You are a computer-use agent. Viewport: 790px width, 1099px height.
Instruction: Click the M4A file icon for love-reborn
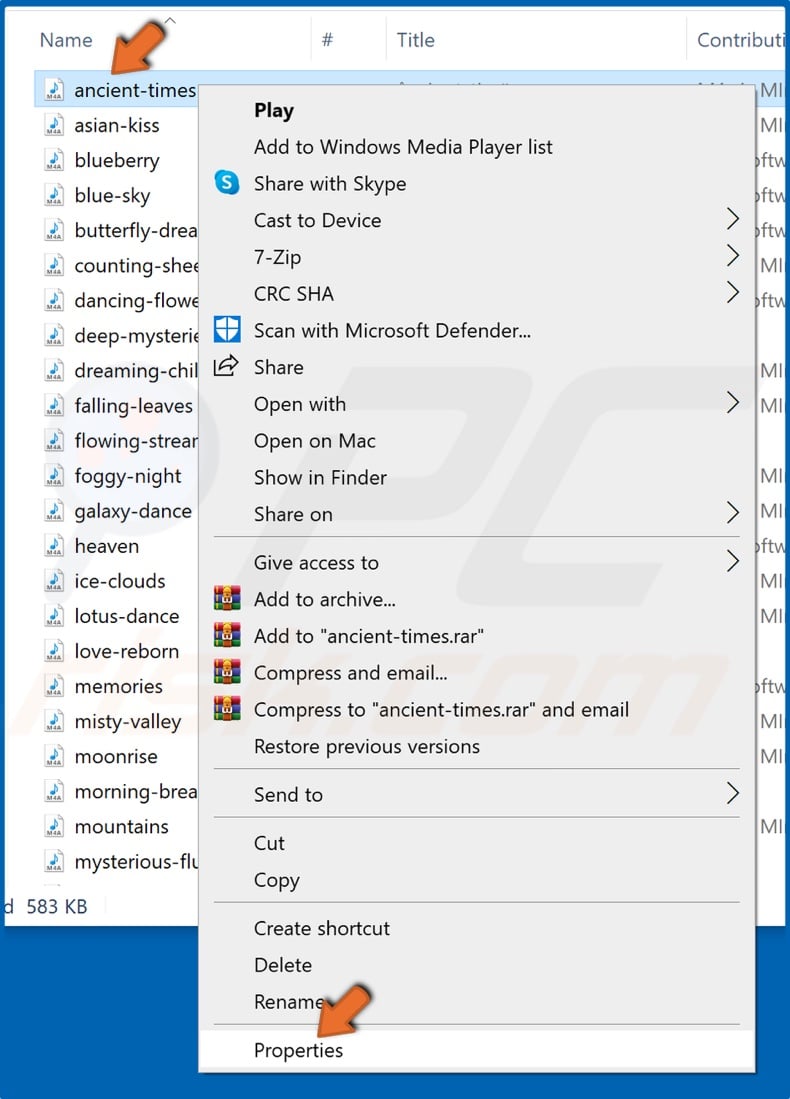(54, 650)
